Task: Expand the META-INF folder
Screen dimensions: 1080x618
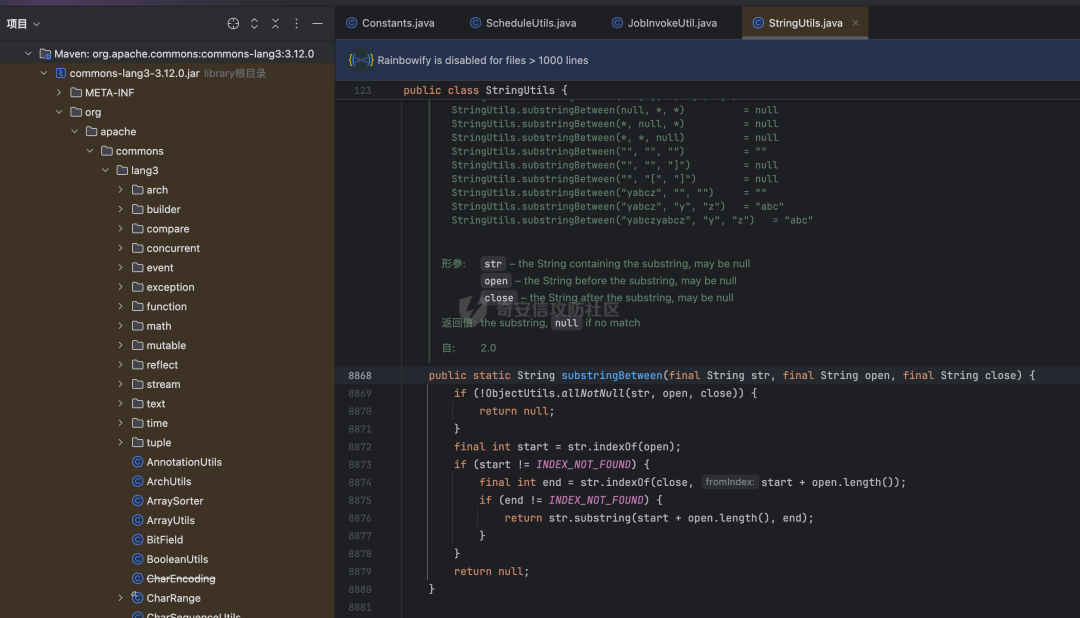Action: (x=59, y=92)
